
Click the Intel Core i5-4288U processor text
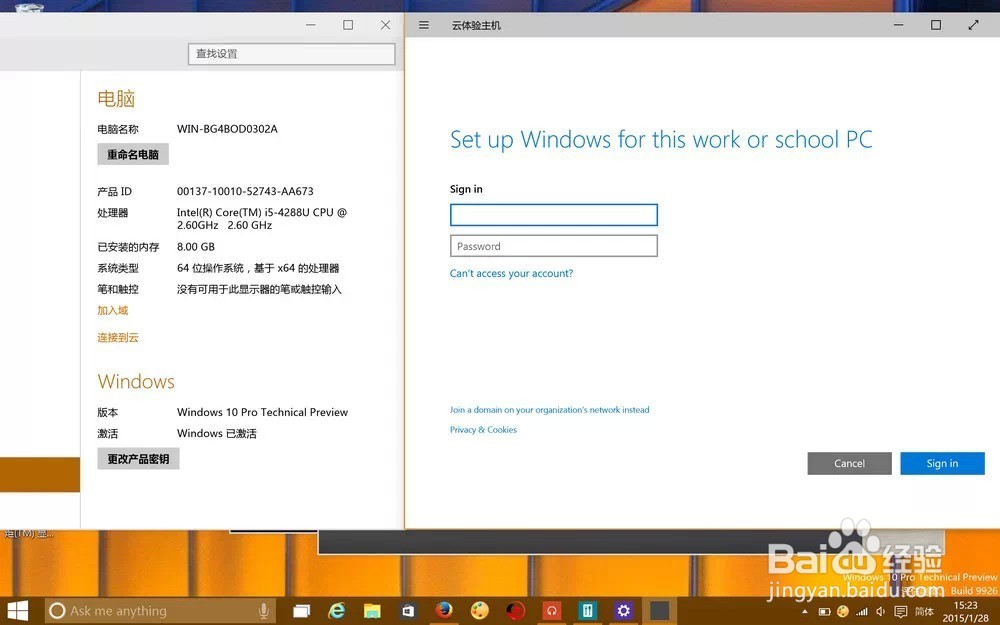point(262,218)
